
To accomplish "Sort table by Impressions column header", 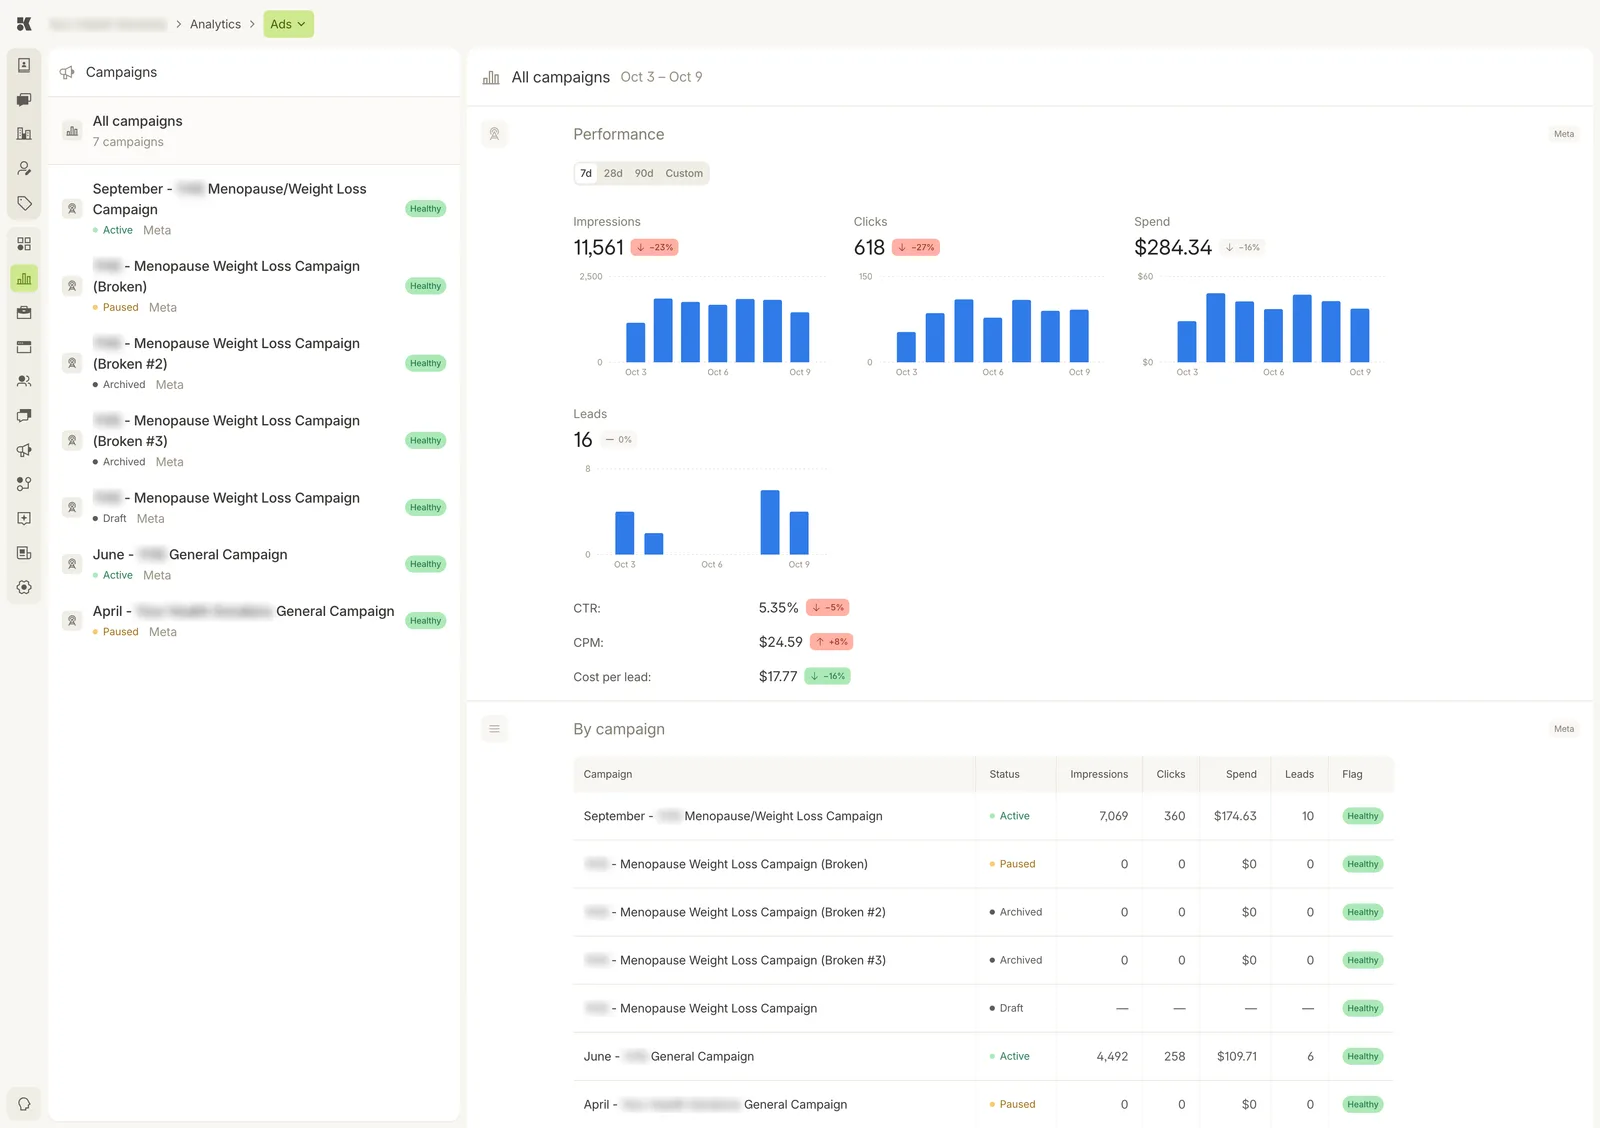I will click(1099, 774).
